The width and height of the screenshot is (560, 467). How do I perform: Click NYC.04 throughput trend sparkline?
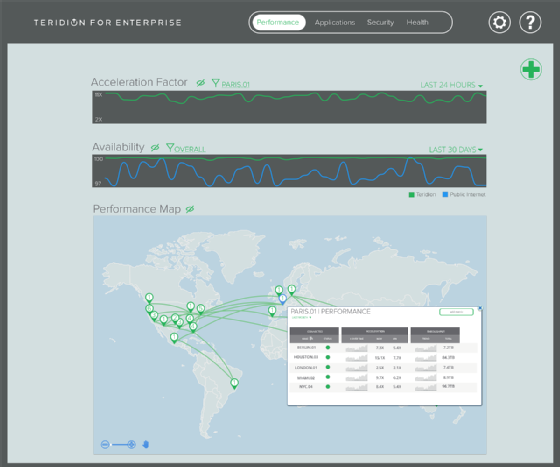point(425,387)
